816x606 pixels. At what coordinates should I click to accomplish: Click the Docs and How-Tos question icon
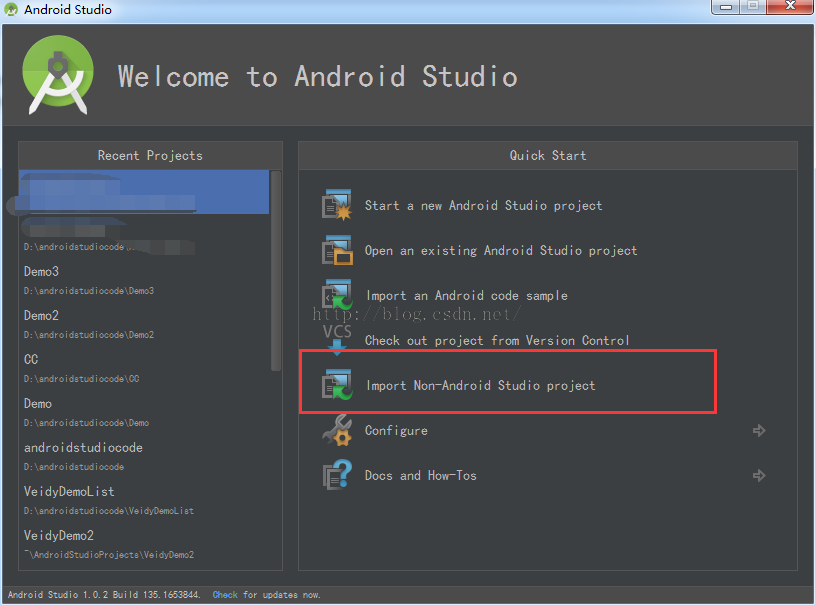[x=337, y=475]
